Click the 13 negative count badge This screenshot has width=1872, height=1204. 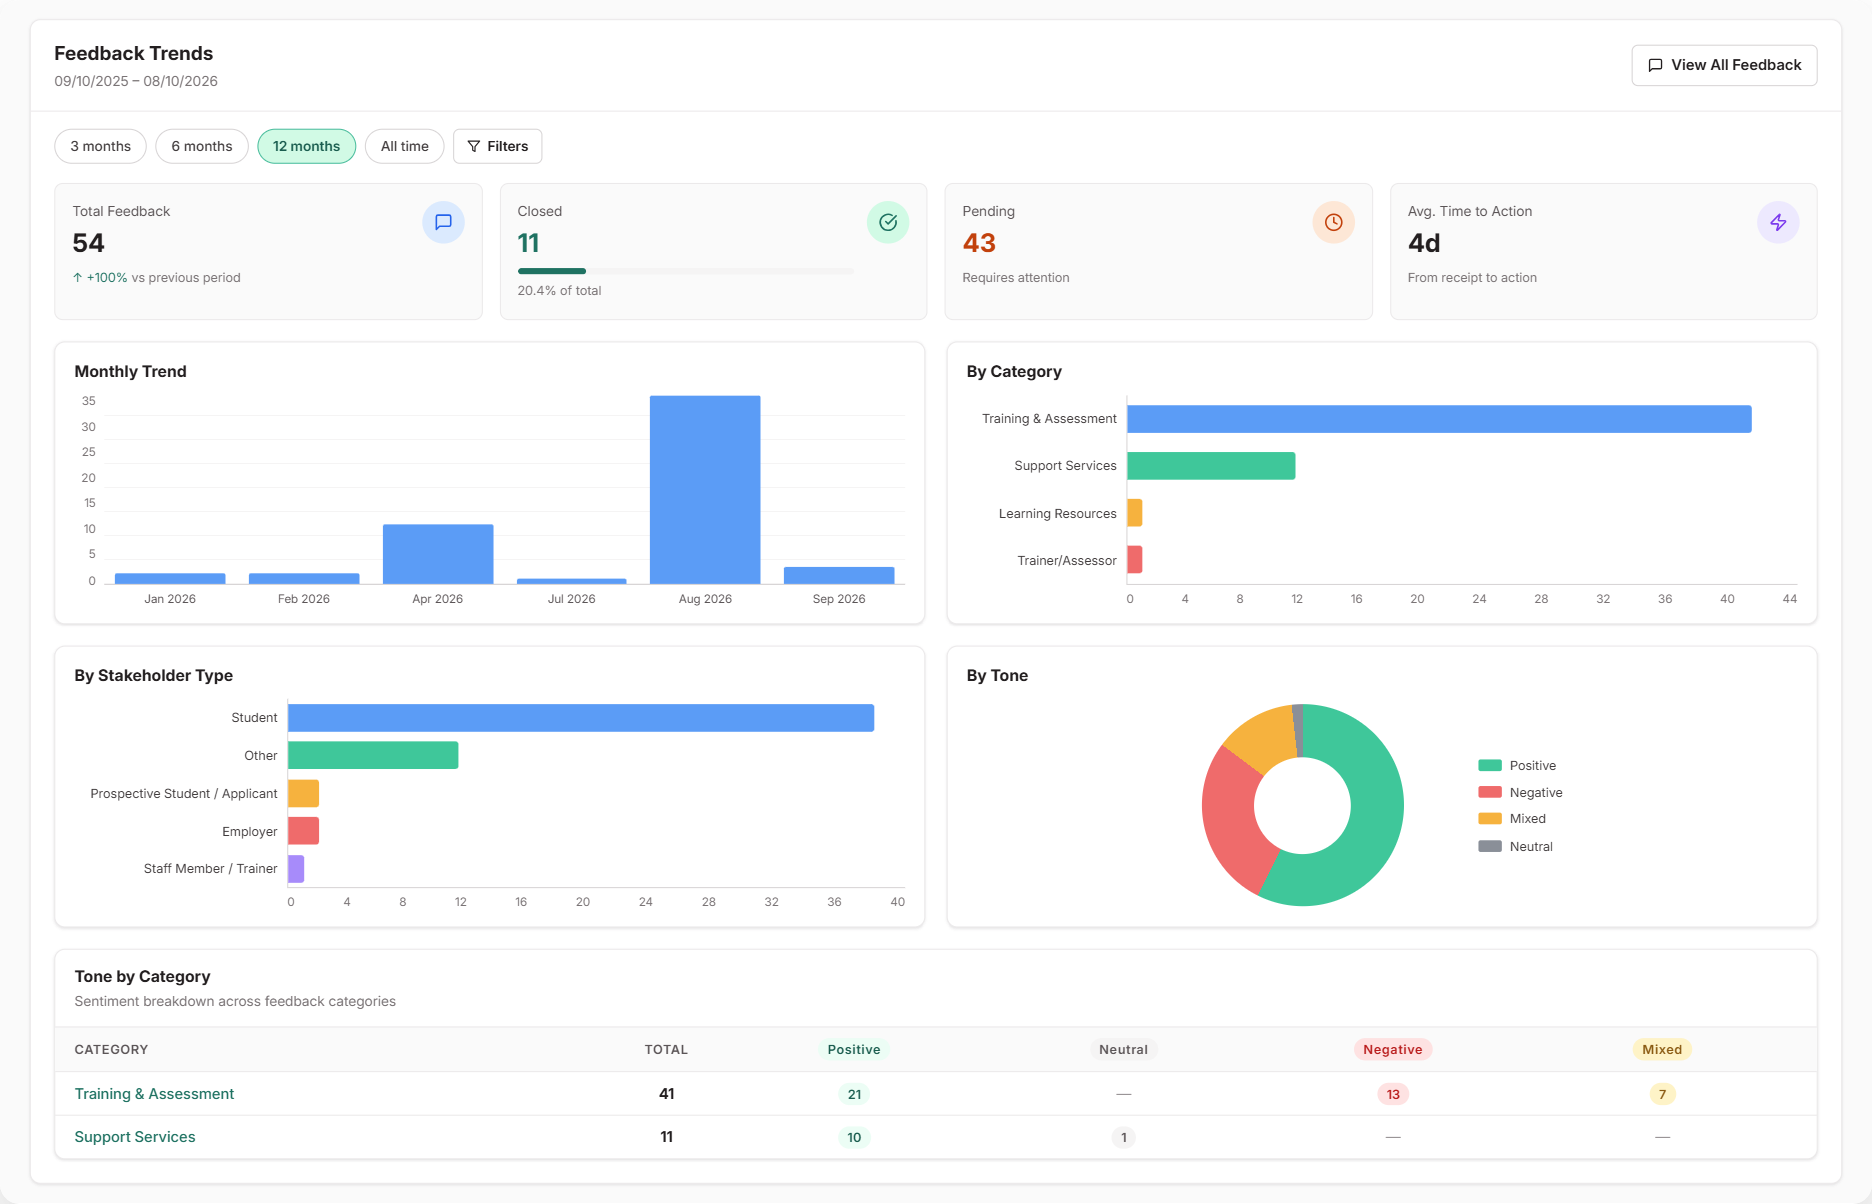(1393, 1094)
